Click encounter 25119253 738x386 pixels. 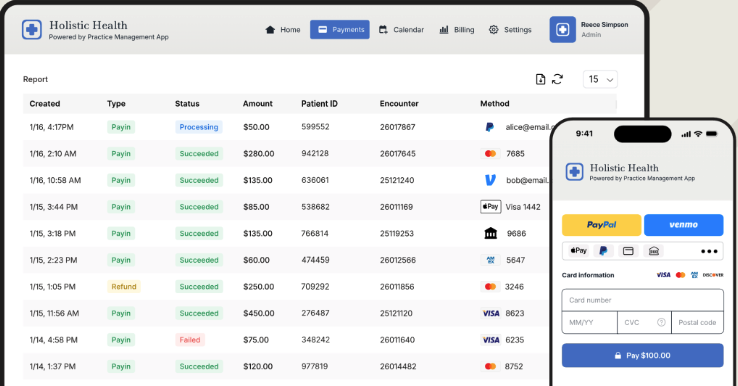(x=397, y=233)
